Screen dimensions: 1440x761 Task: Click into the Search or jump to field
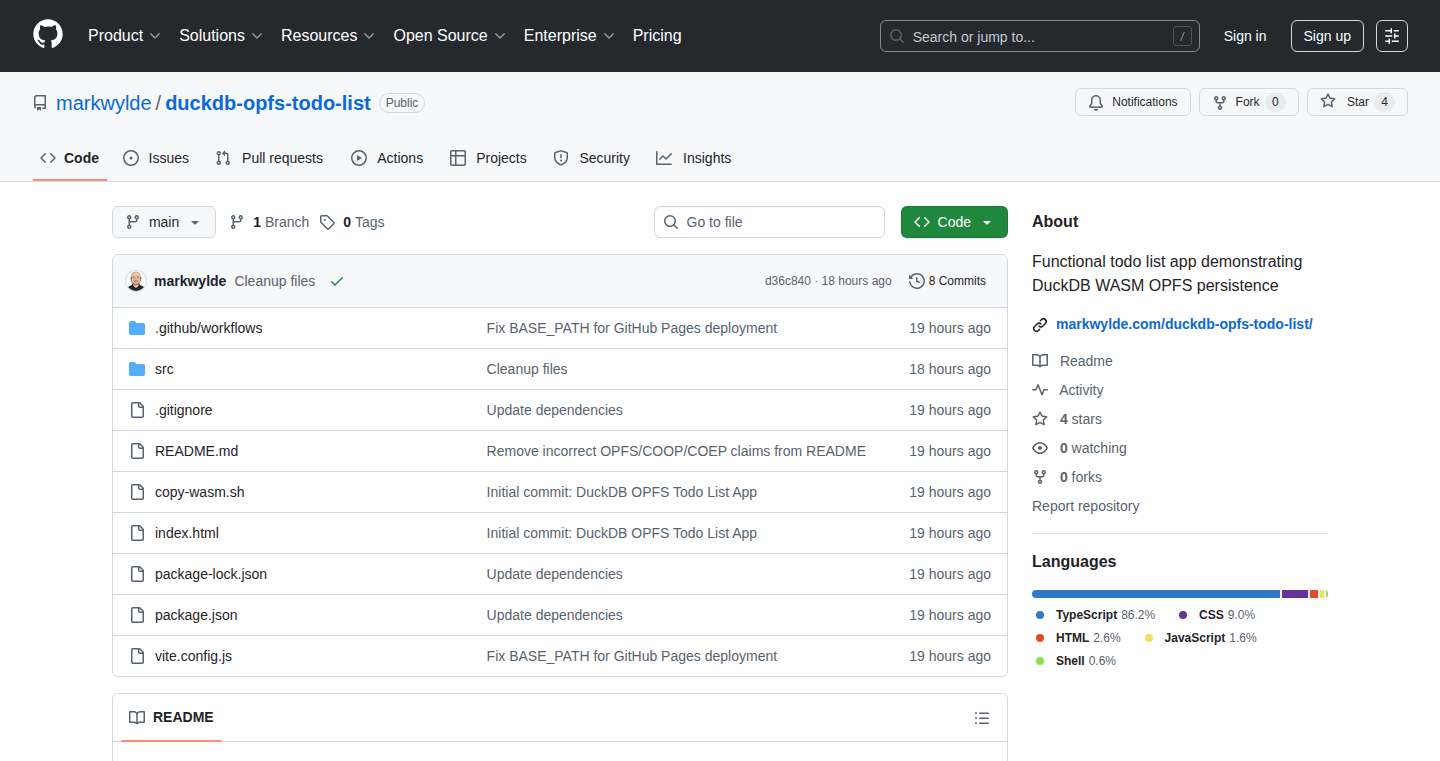point(1039,36)
